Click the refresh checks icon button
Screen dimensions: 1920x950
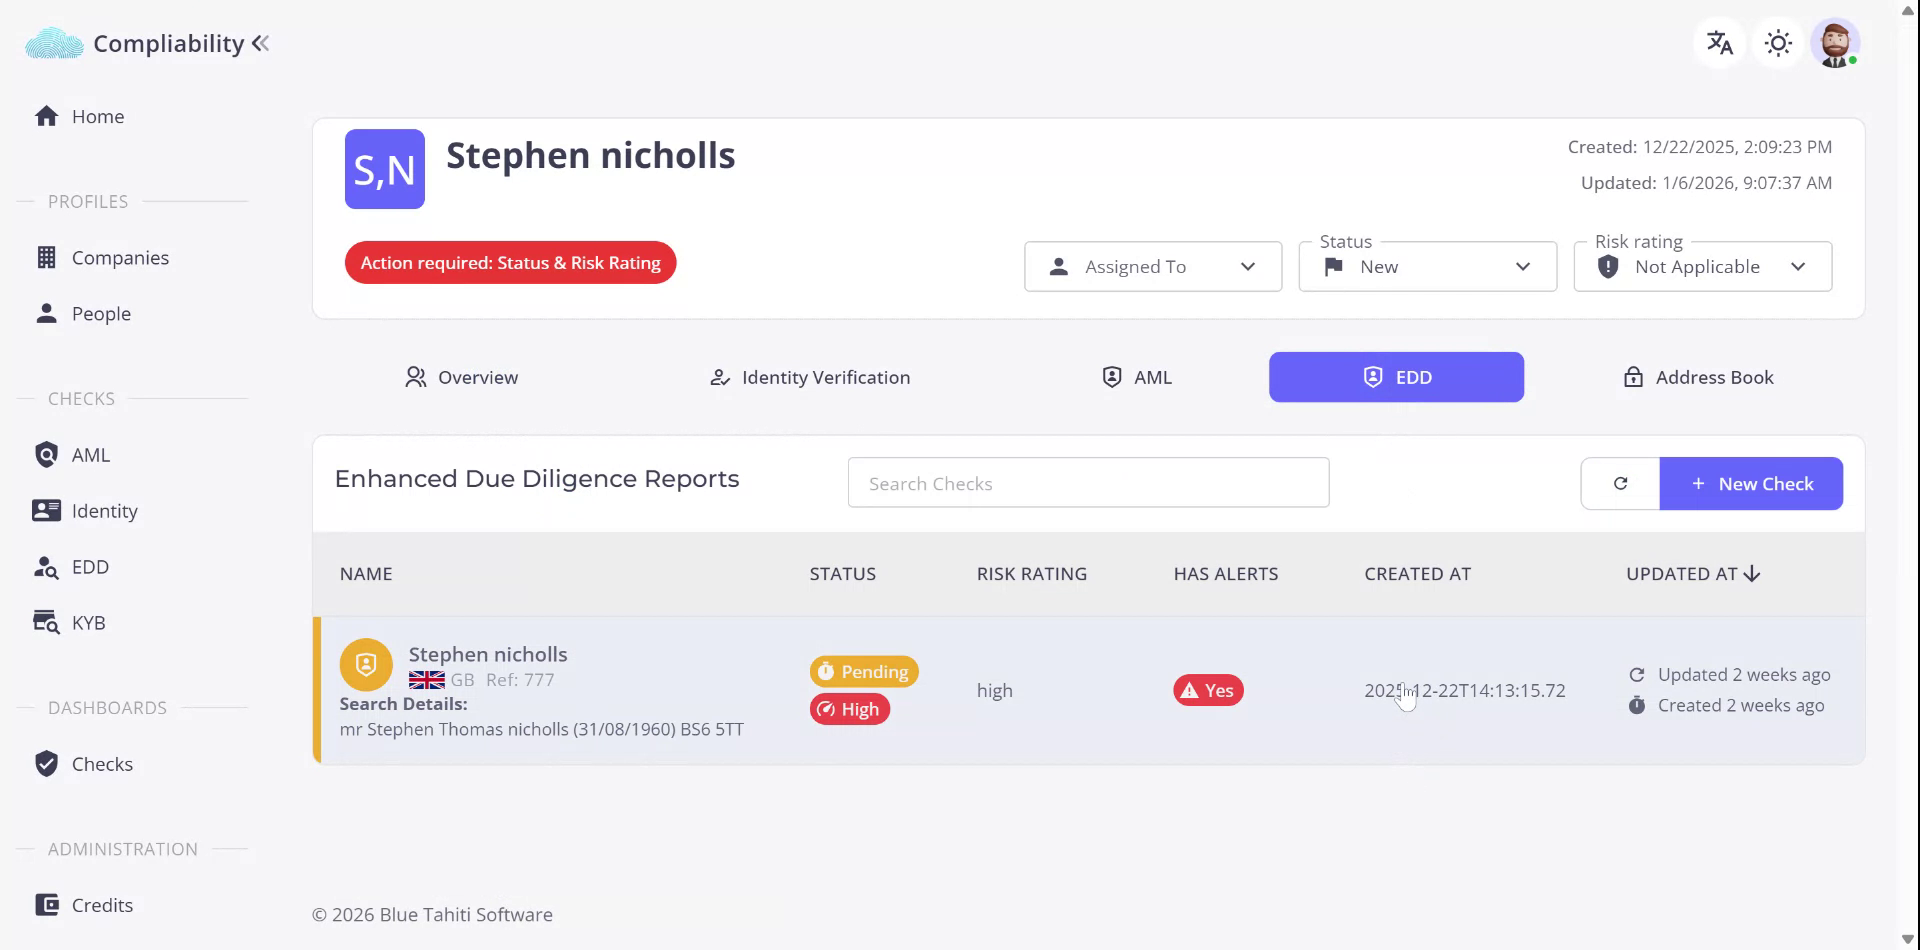pyautogui.click(x=1620, y=484)
